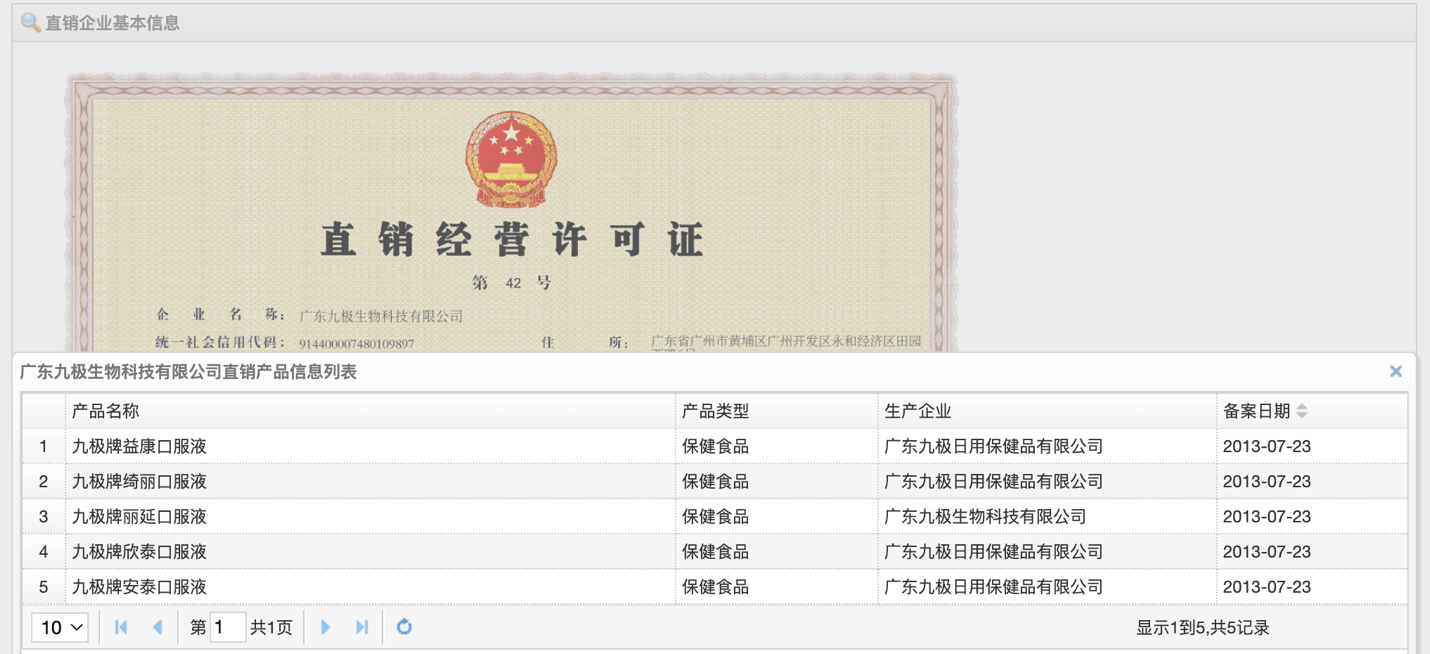Viewport: 1430px width, 654px height.
Task: Select row 九极牌欣泰口服液
Action: click(715, 551)
